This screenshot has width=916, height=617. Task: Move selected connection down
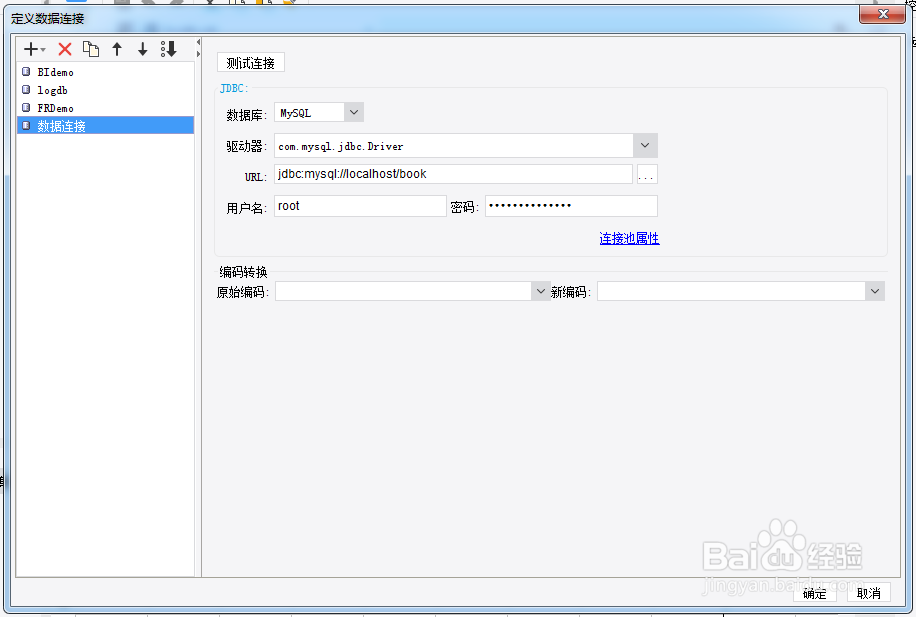(143, 50)
